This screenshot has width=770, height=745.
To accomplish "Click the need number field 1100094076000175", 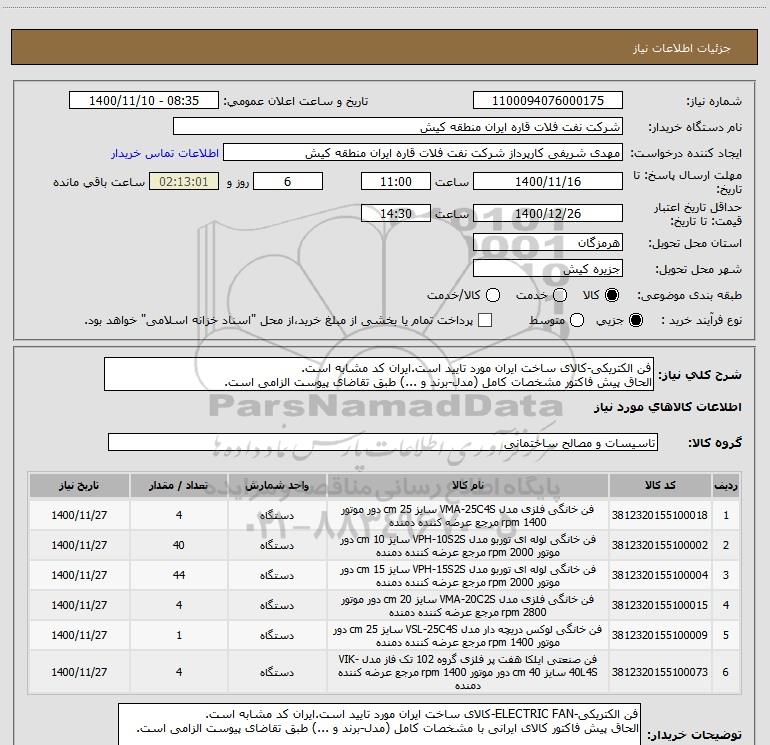I will 548,101.
